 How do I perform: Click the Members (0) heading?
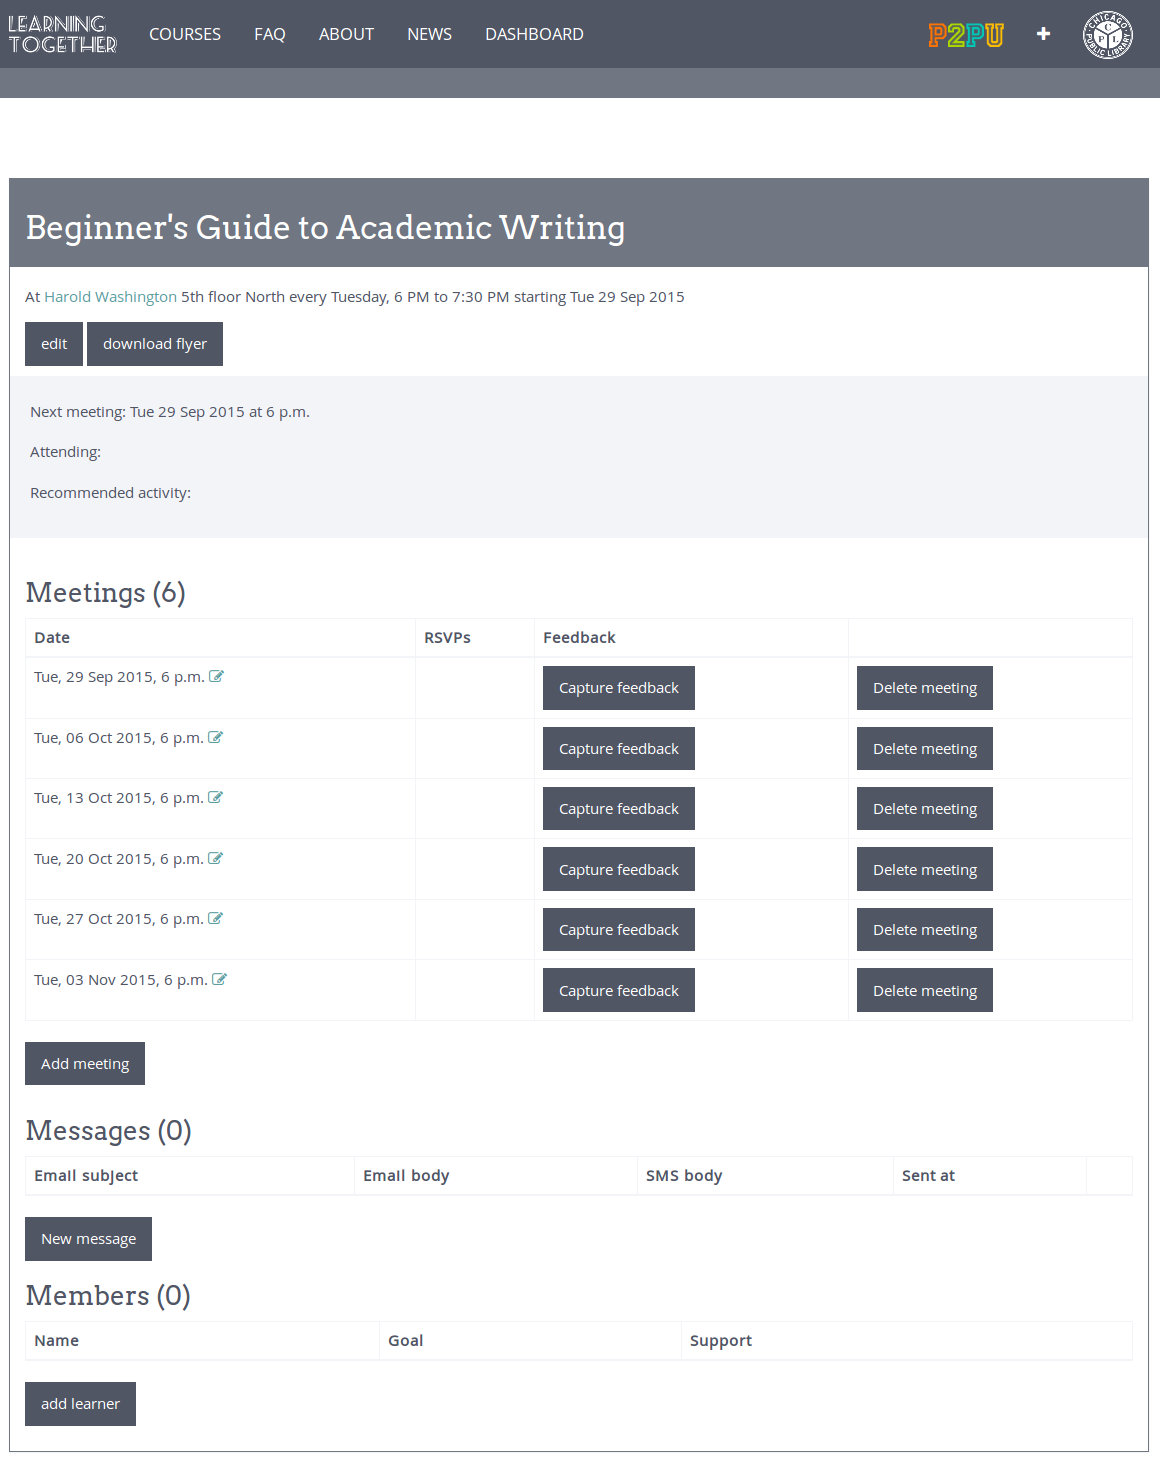click(108, 1296)
